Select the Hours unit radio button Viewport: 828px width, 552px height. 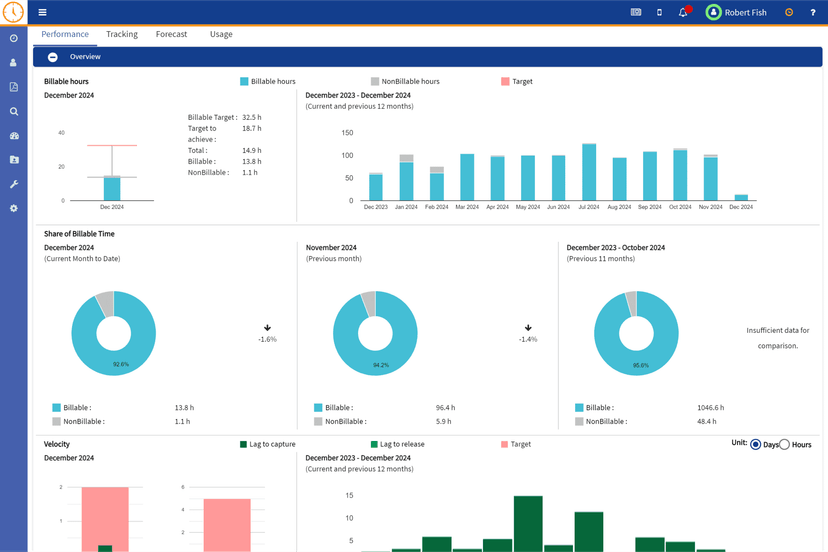pyautogui.click(x=784, y=444)
